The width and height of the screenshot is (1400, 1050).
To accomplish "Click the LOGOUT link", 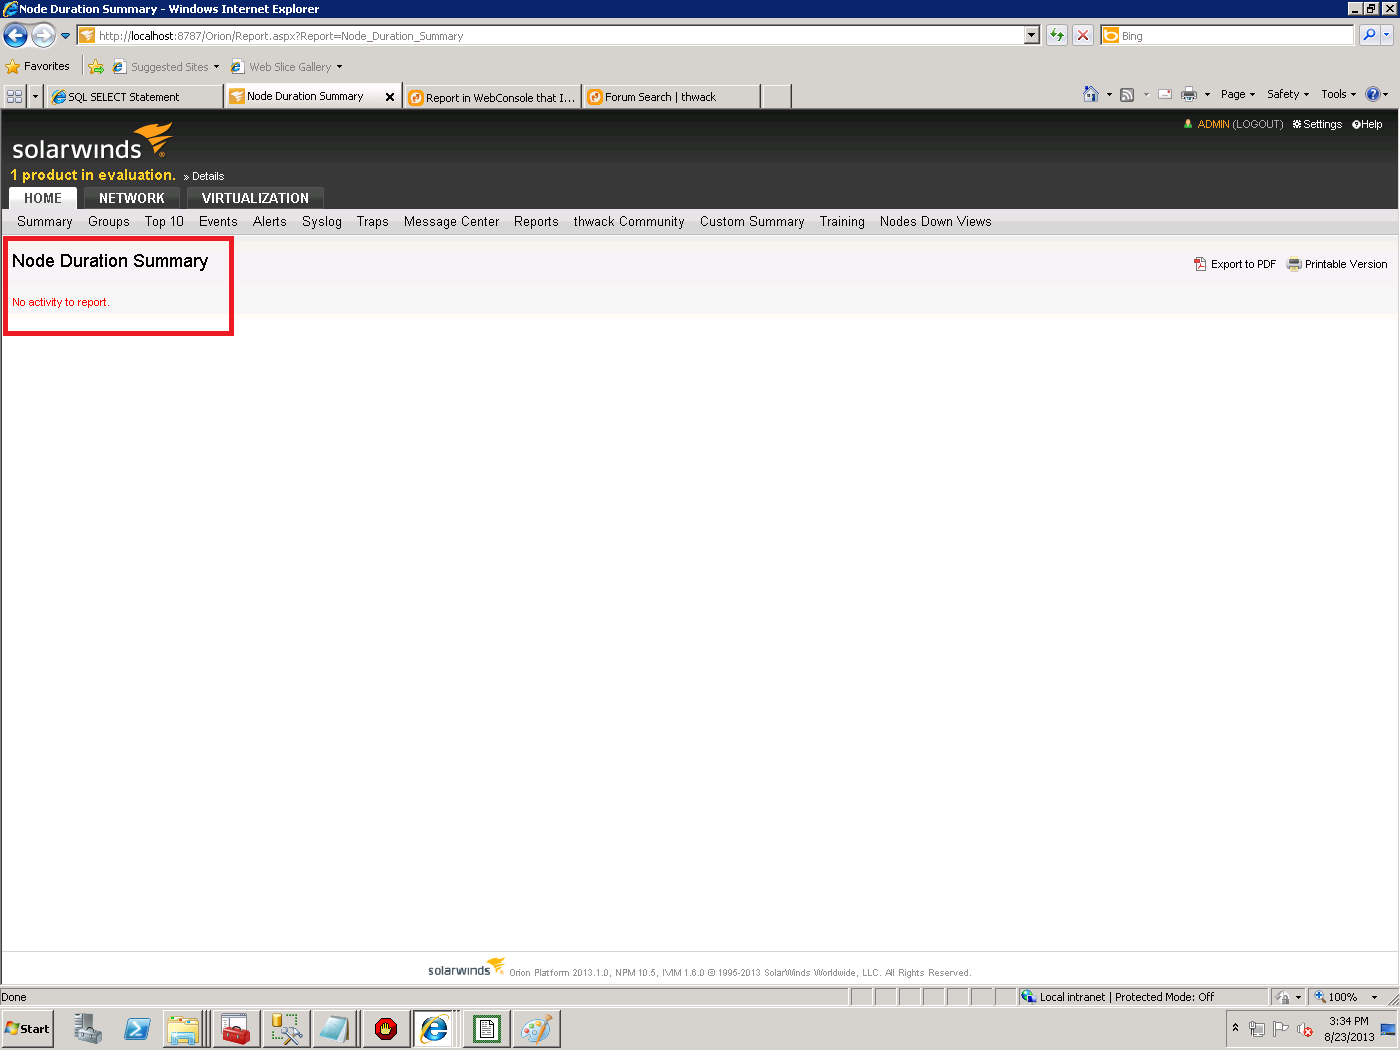I will click(x=1258, y=124).
